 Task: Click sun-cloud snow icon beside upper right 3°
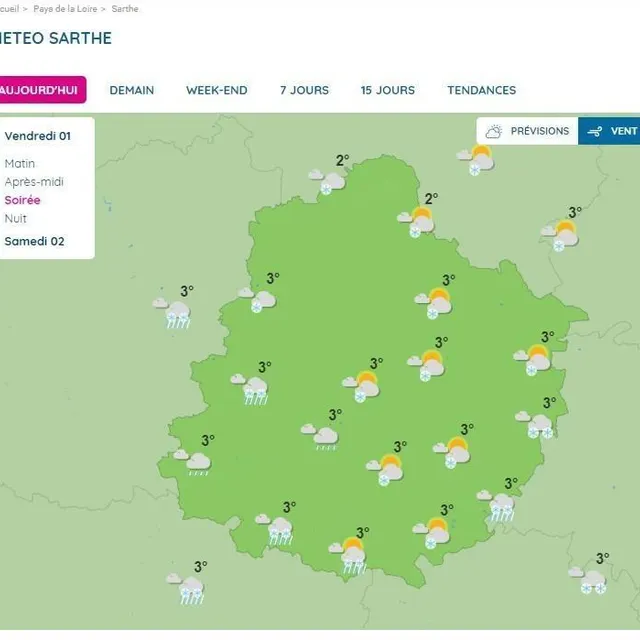[433, 304]
